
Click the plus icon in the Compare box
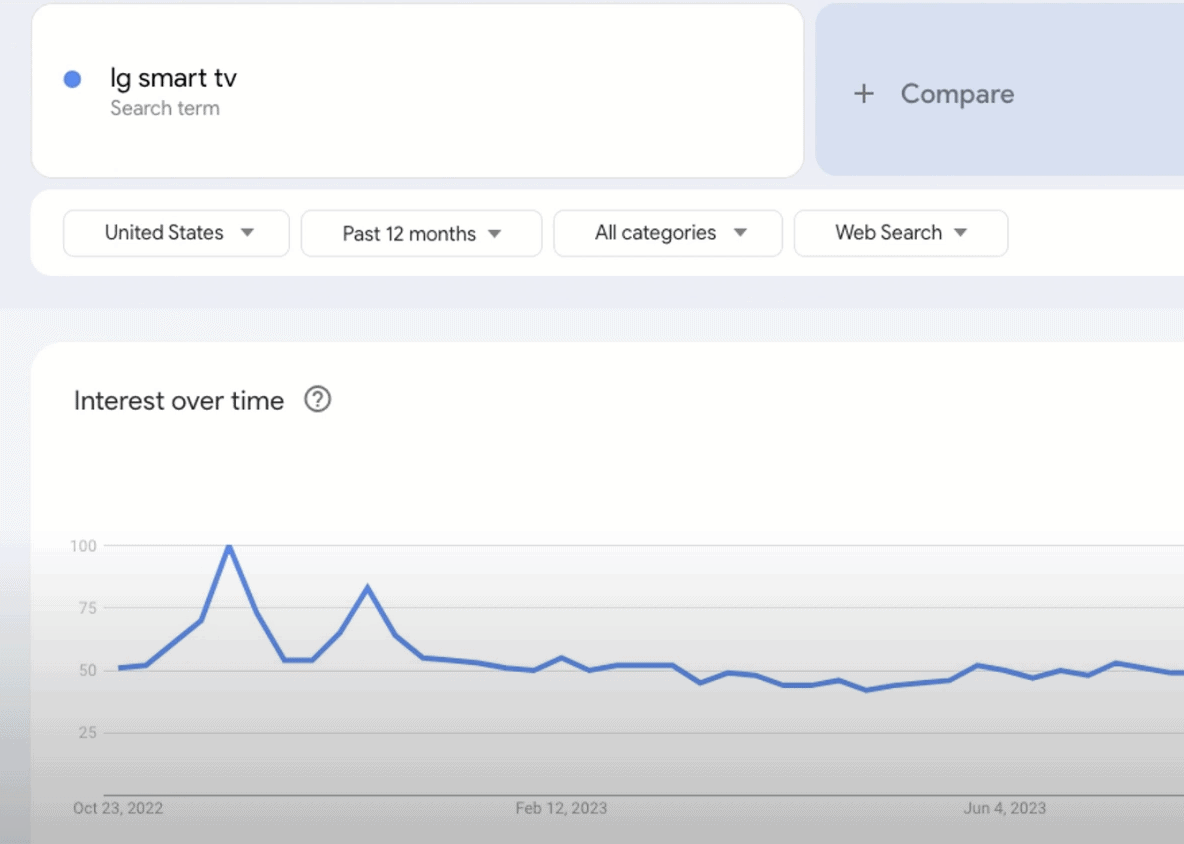click(864, 94)
